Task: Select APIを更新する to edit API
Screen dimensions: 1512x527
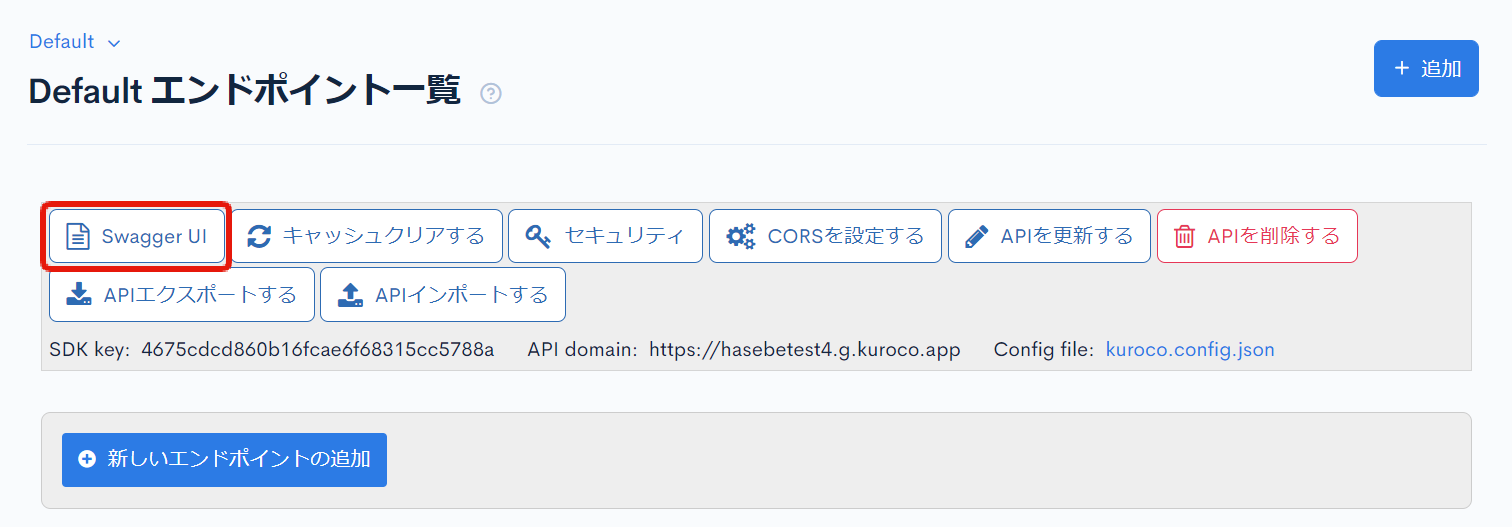Action: click(1049, 236)
